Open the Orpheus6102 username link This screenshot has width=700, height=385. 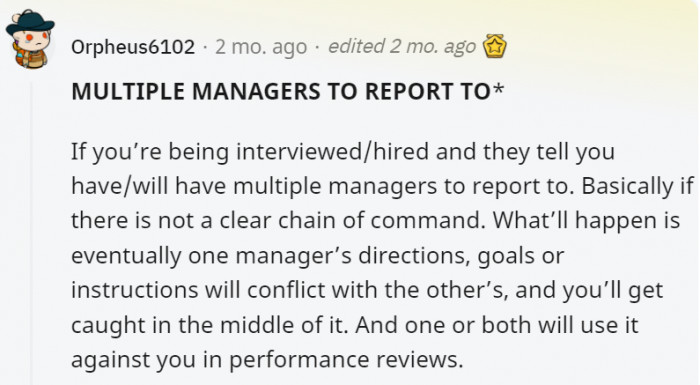point(133,47)
